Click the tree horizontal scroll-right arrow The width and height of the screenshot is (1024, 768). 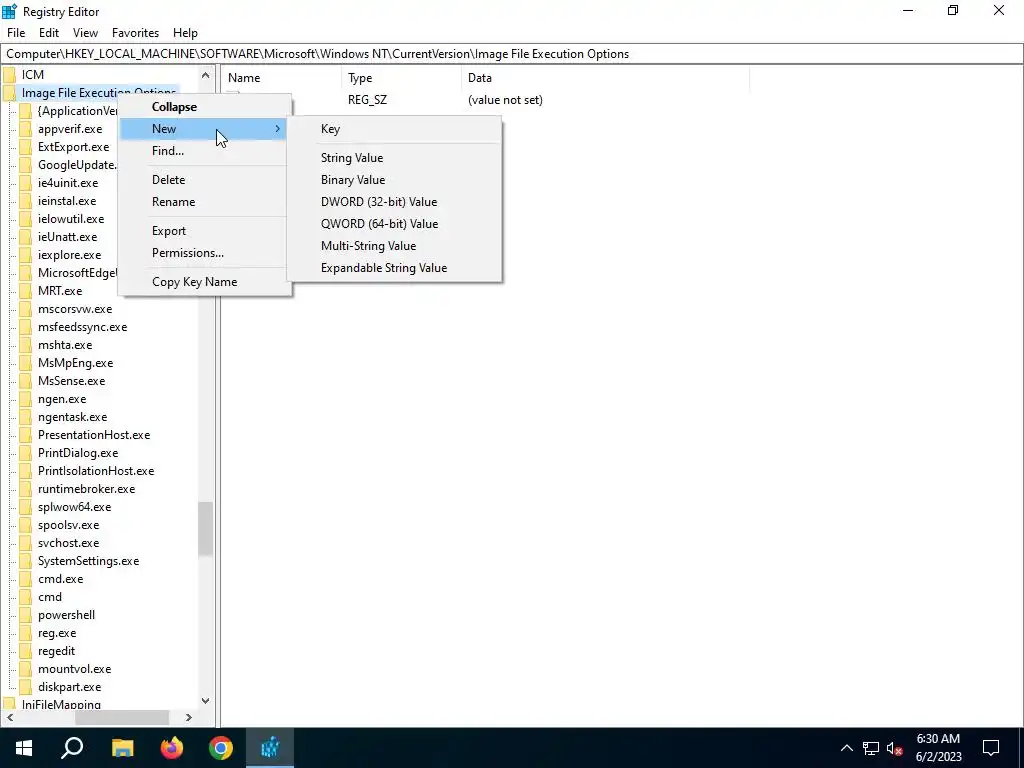(x=189, y=717)
